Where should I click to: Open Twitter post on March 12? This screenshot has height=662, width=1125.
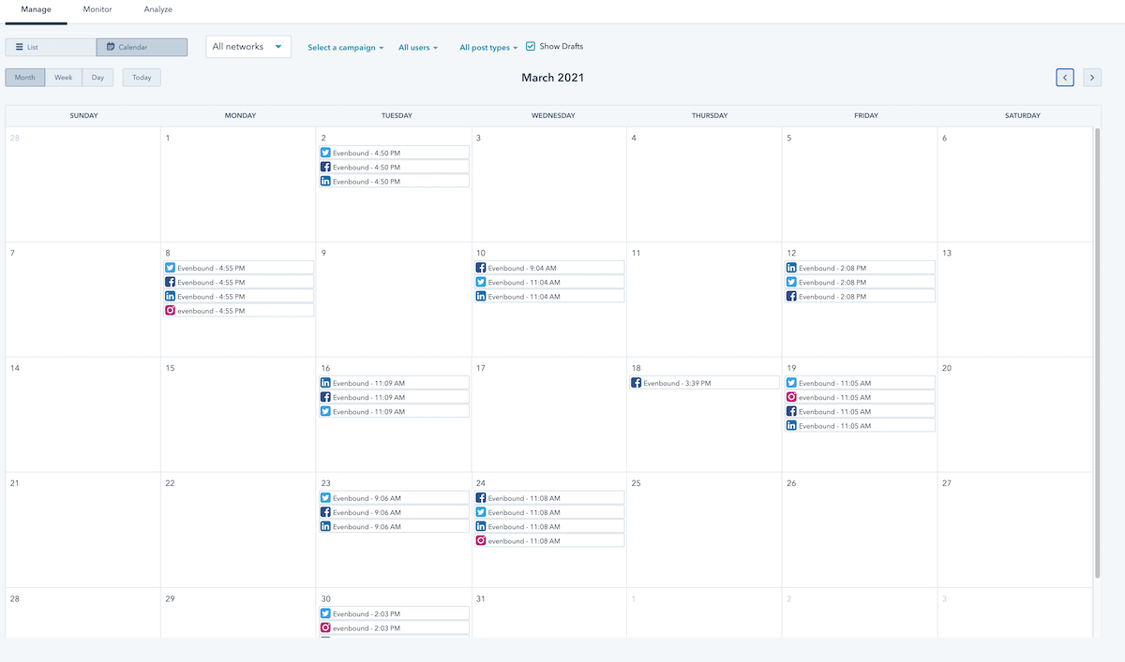pos(860,282)
